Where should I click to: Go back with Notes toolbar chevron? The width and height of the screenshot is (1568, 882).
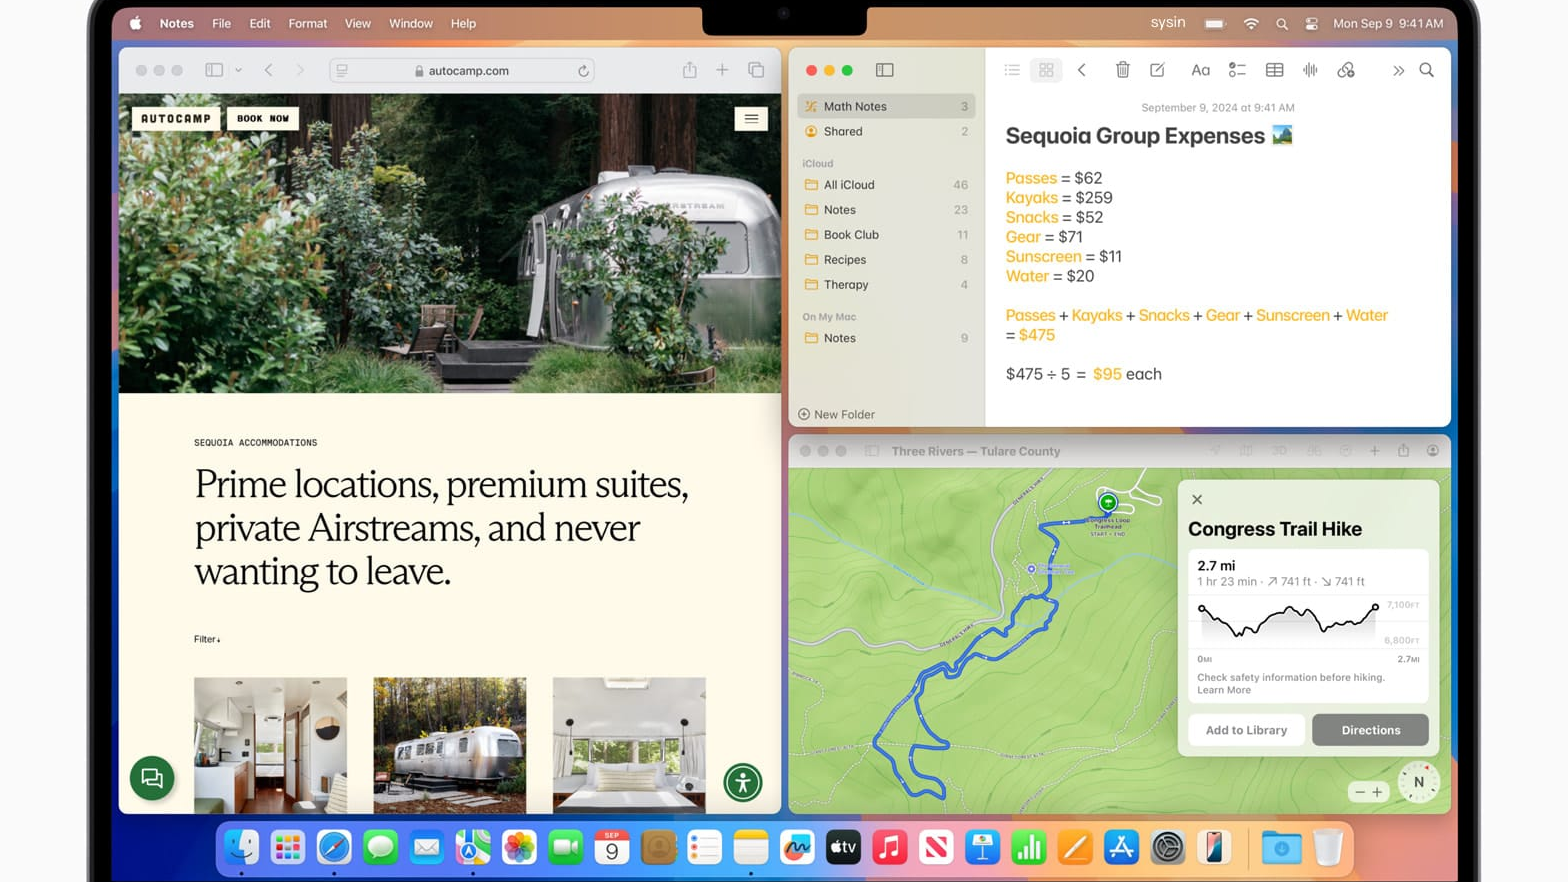coord(1082,70)
